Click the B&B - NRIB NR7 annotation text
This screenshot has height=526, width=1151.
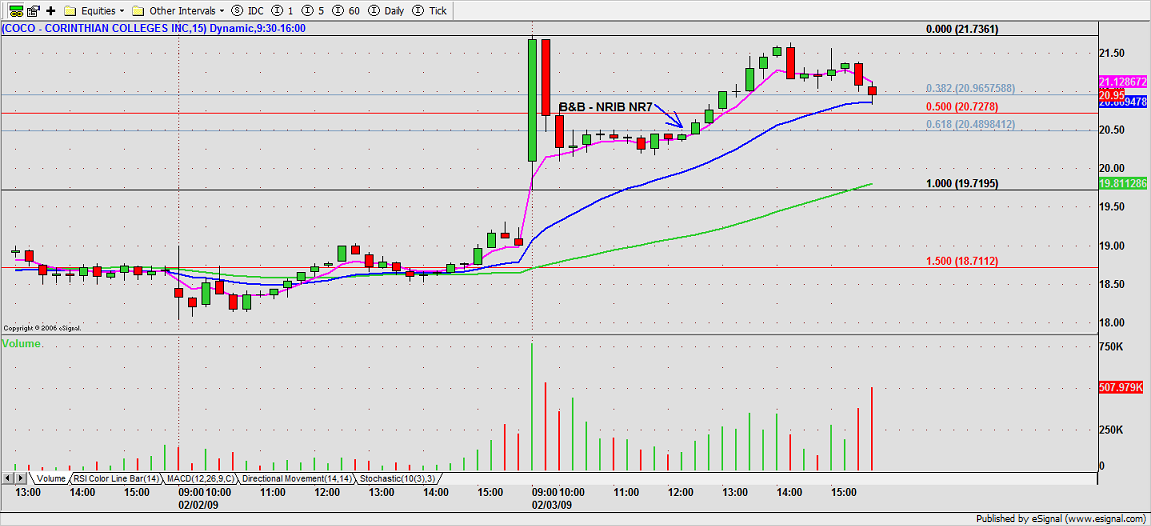pyautogui.click(x=606, y=106)
